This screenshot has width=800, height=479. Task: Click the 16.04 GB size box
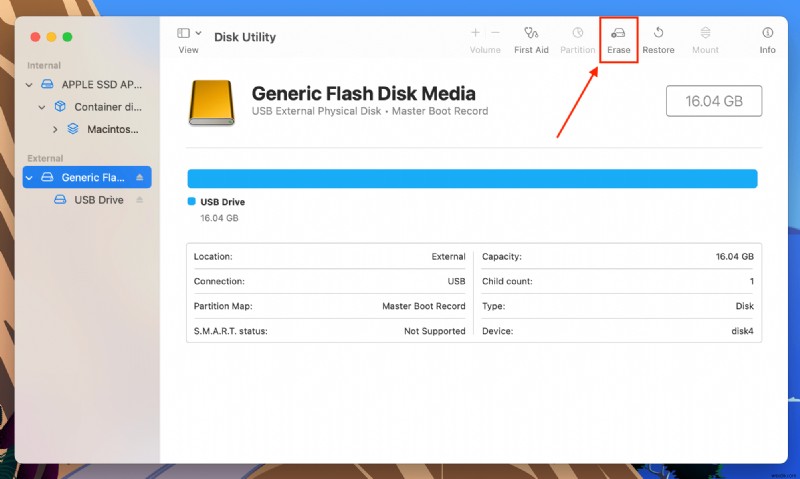pyautogui.click(x=714, y=101)
